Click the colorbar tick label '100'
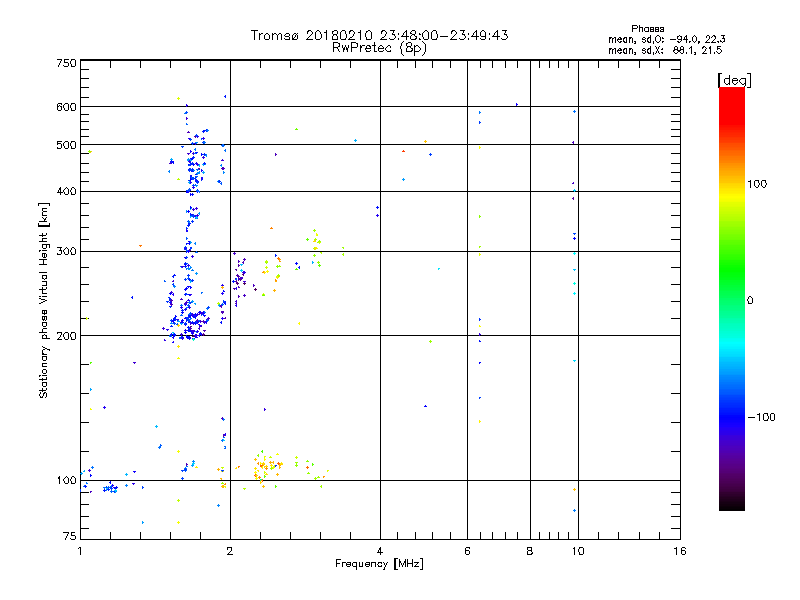This screenshot has width=800, height=600. [757, 184]
